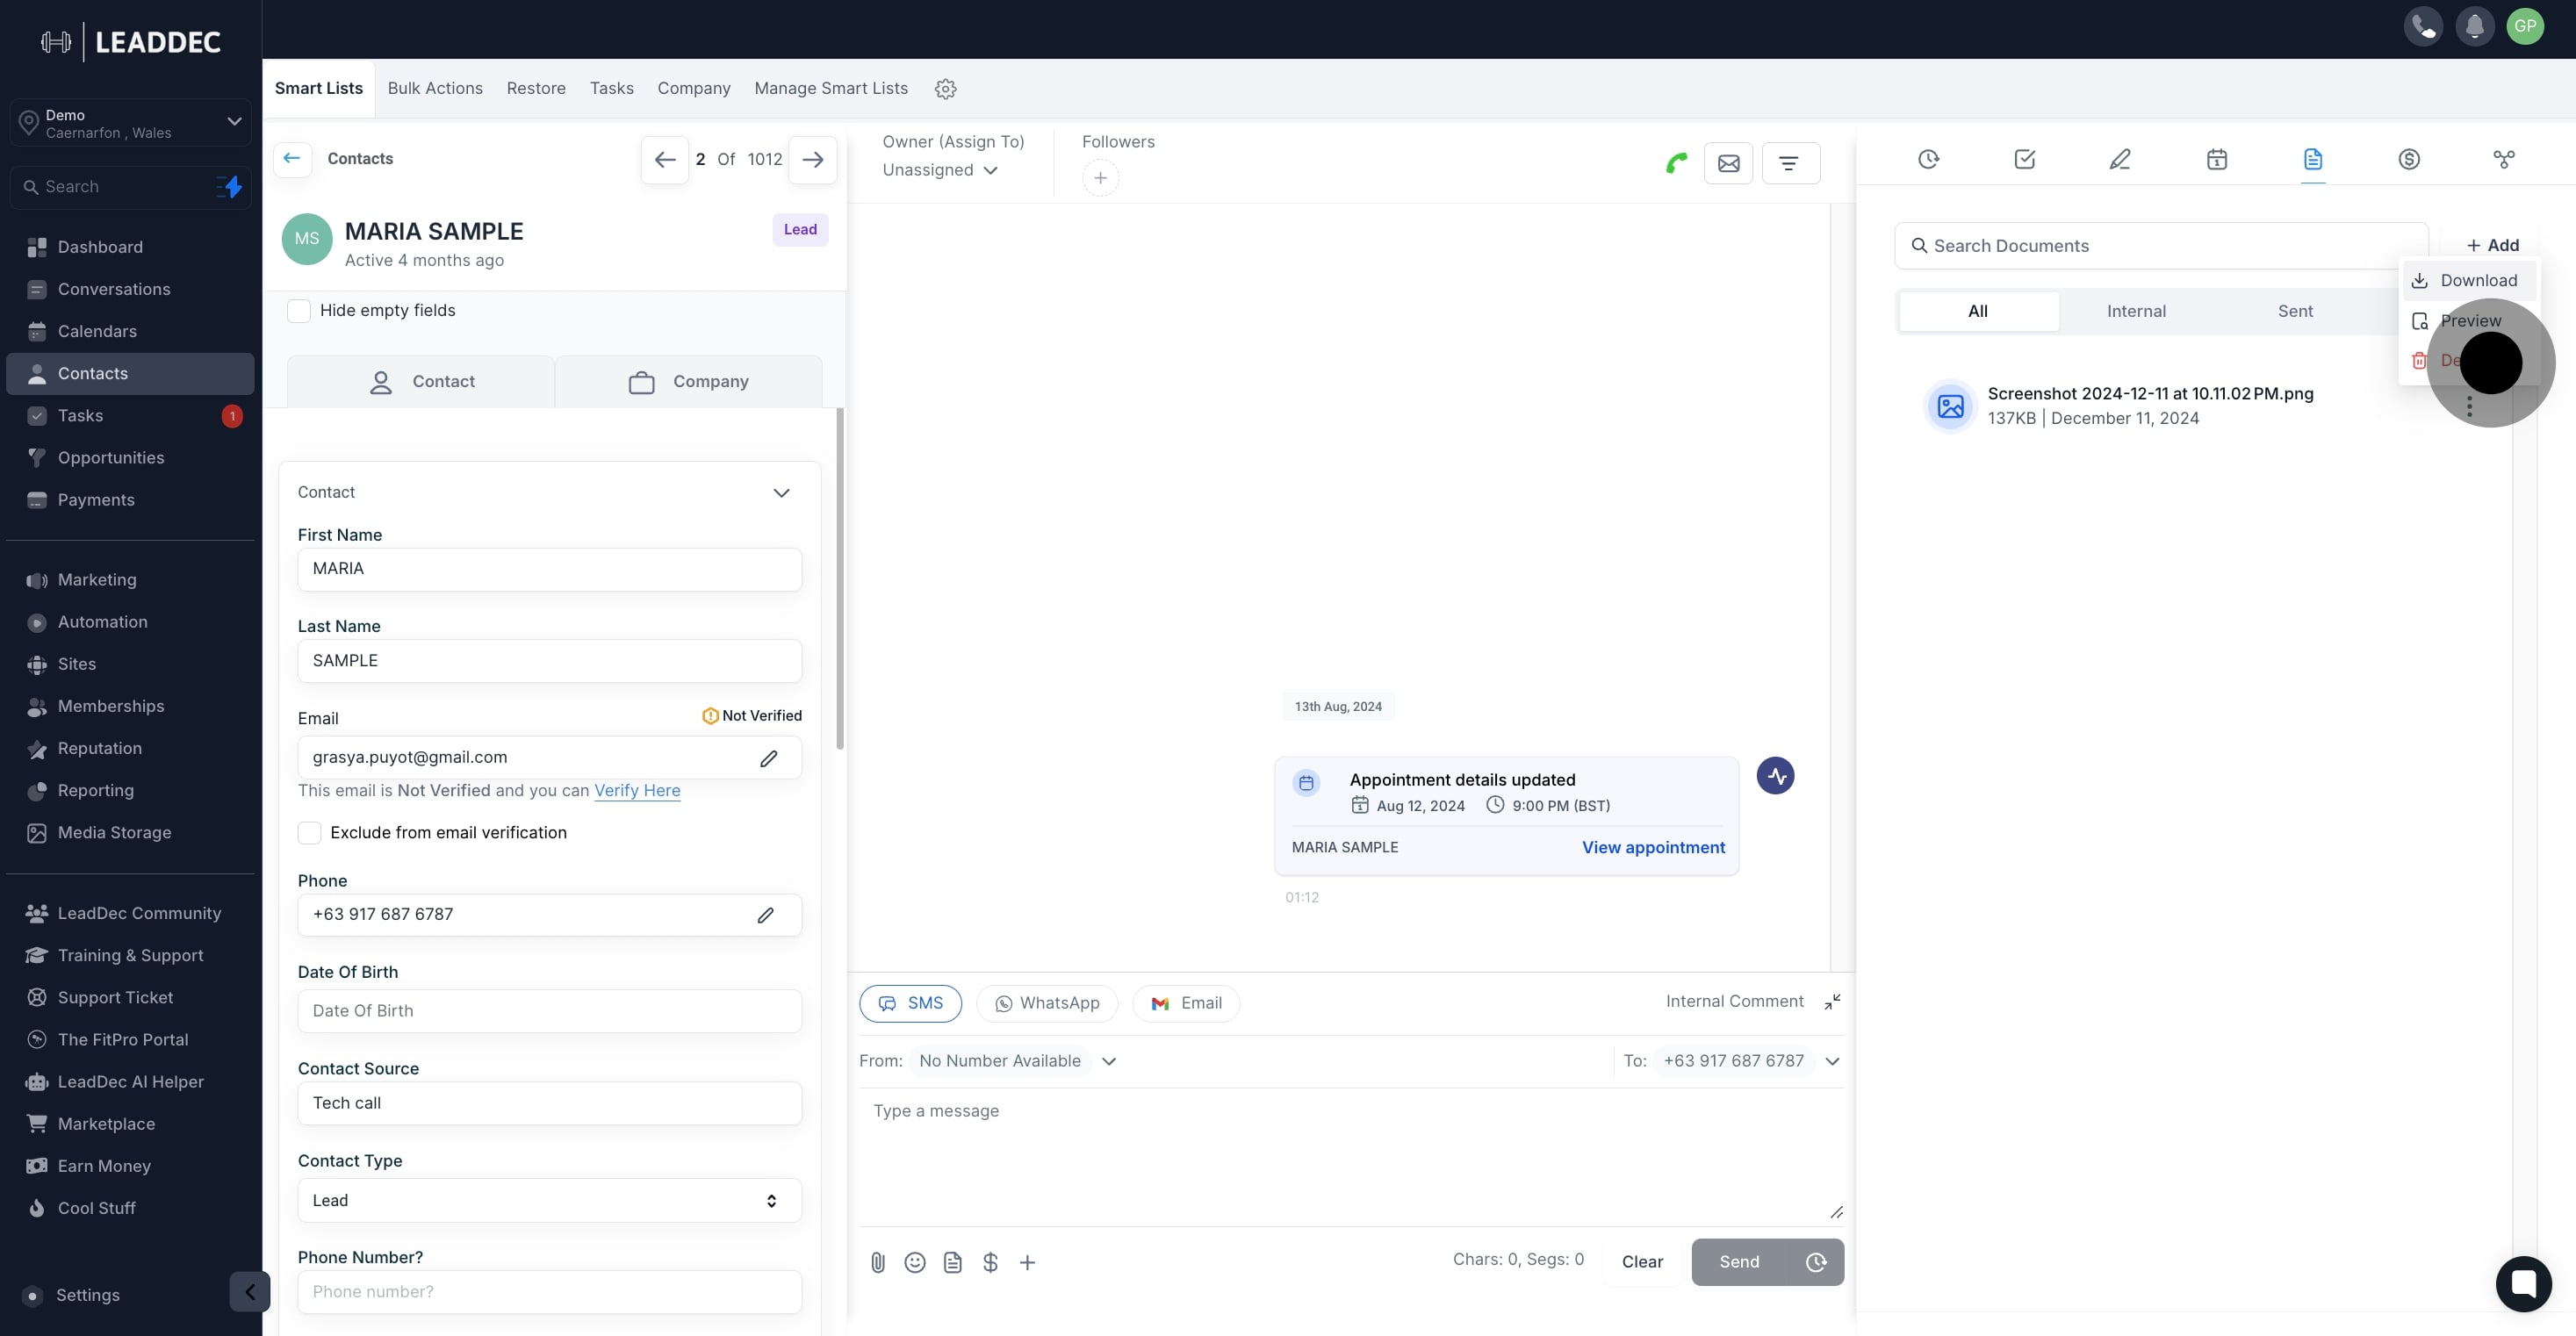The width and height of the screenshot is (2576, 1336).
Task: Select the Sent documents tab
Action: 2295,311
